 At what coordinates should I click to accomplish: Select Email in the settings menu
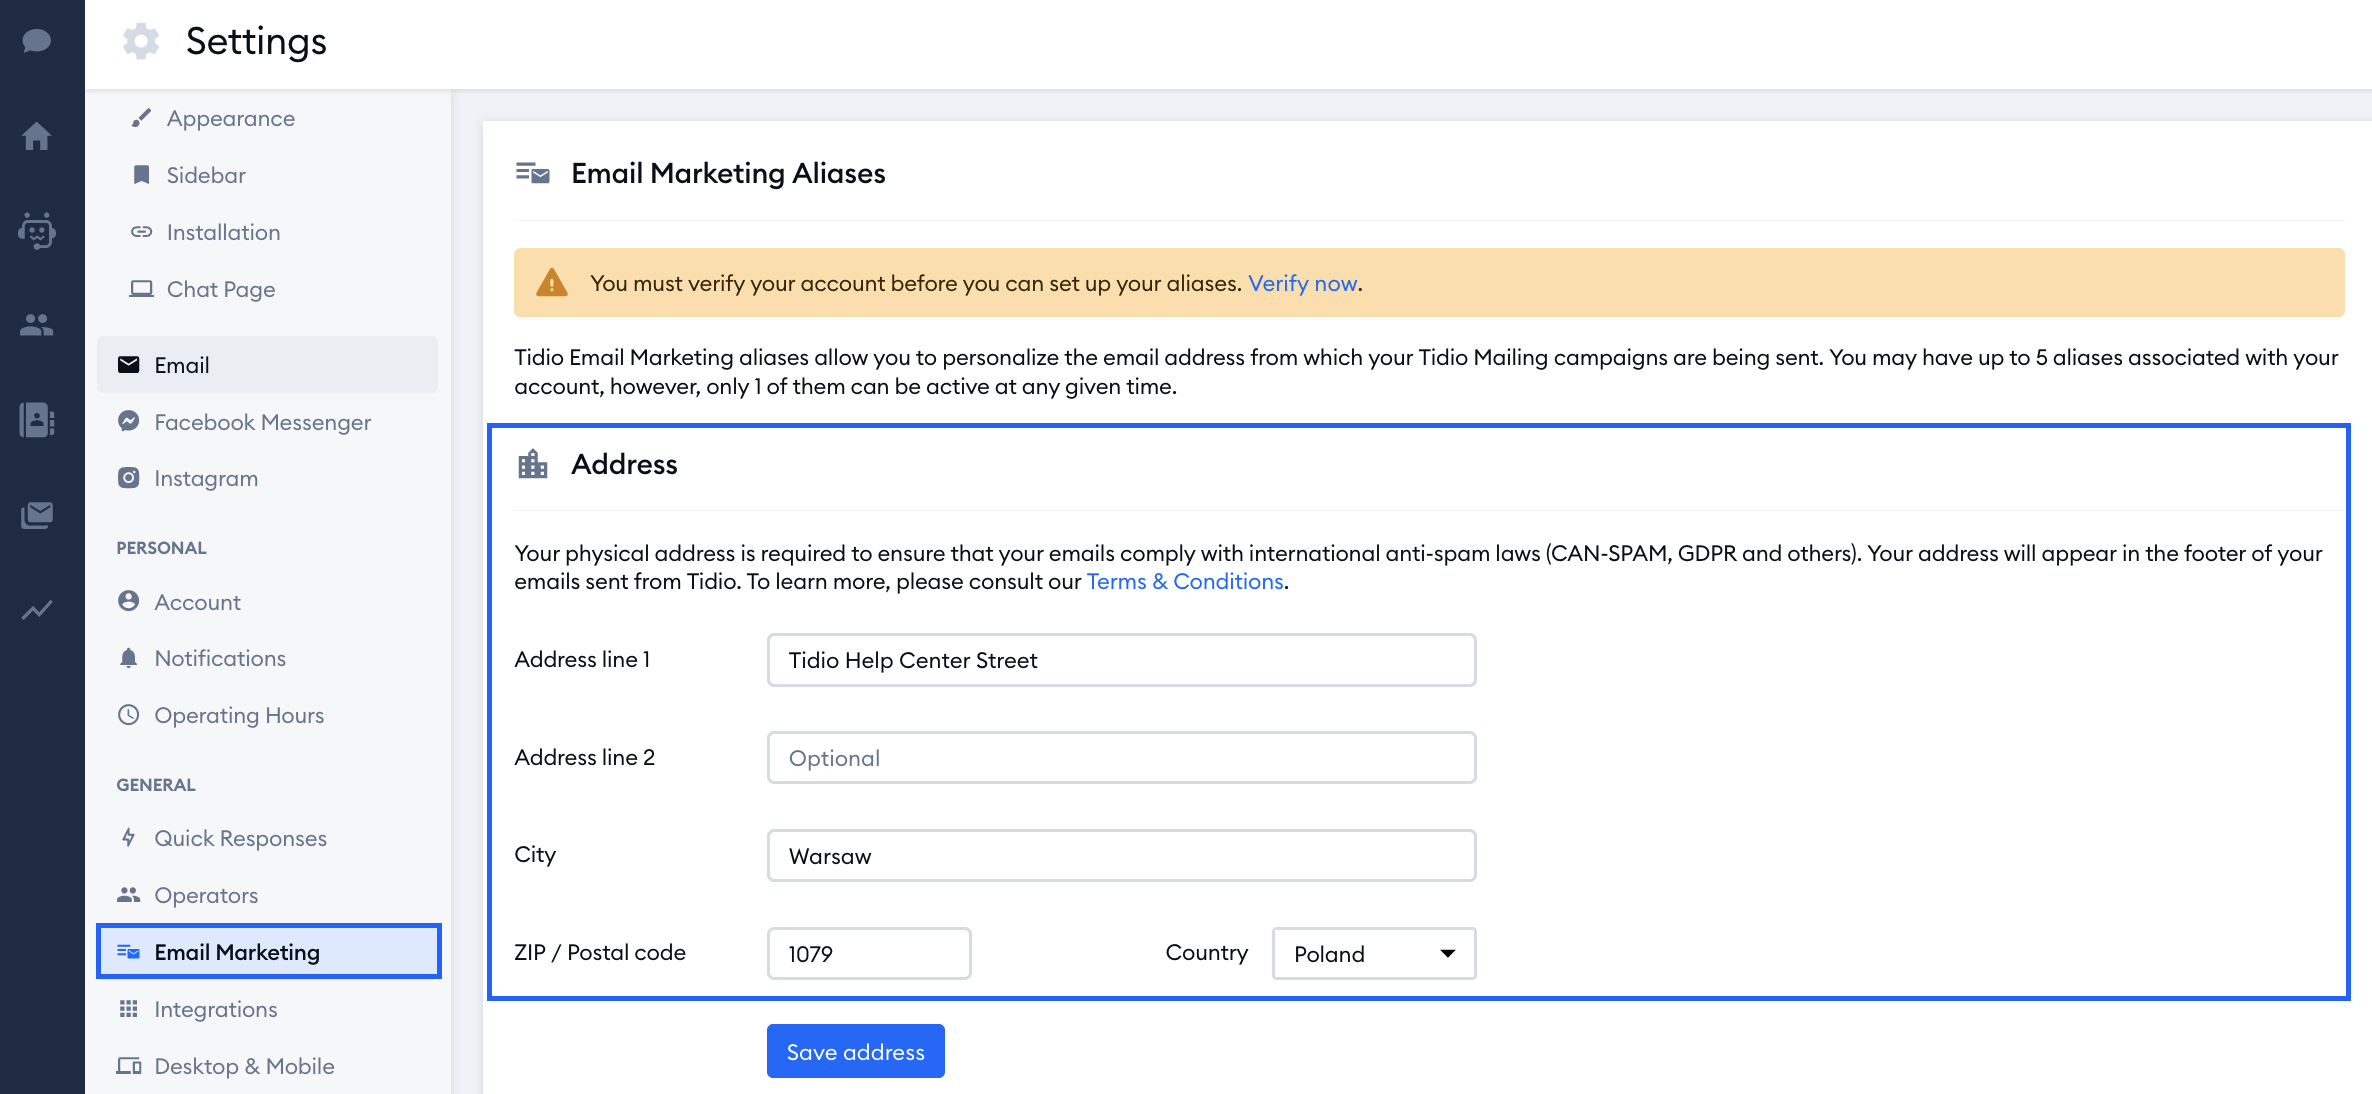tap(268, 365)
